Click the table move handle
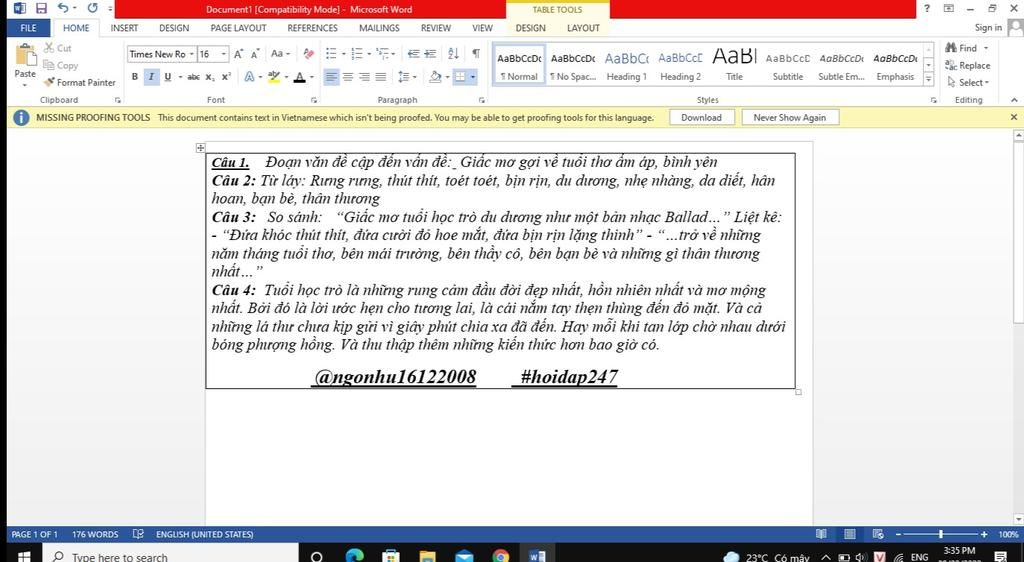The height and width of the screenshot is (562, 1024). tap(200, 148)
